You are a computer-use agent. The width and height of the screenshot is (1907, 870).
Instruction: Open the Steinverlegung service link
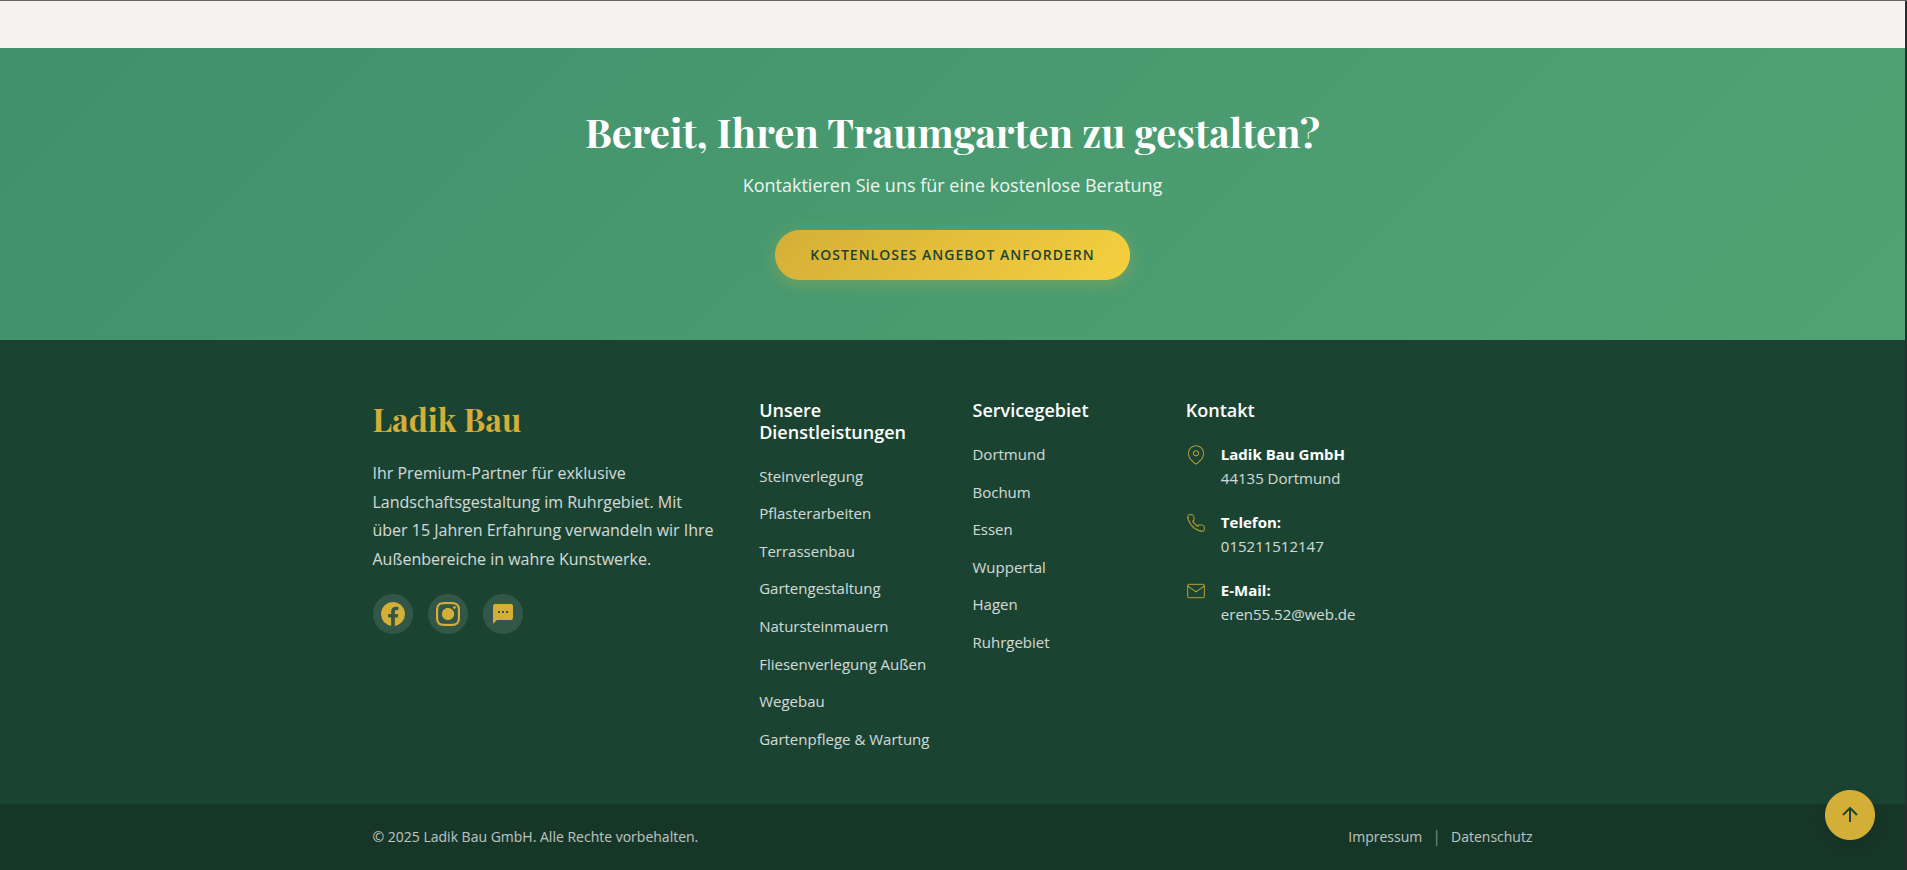click(810, 477)
